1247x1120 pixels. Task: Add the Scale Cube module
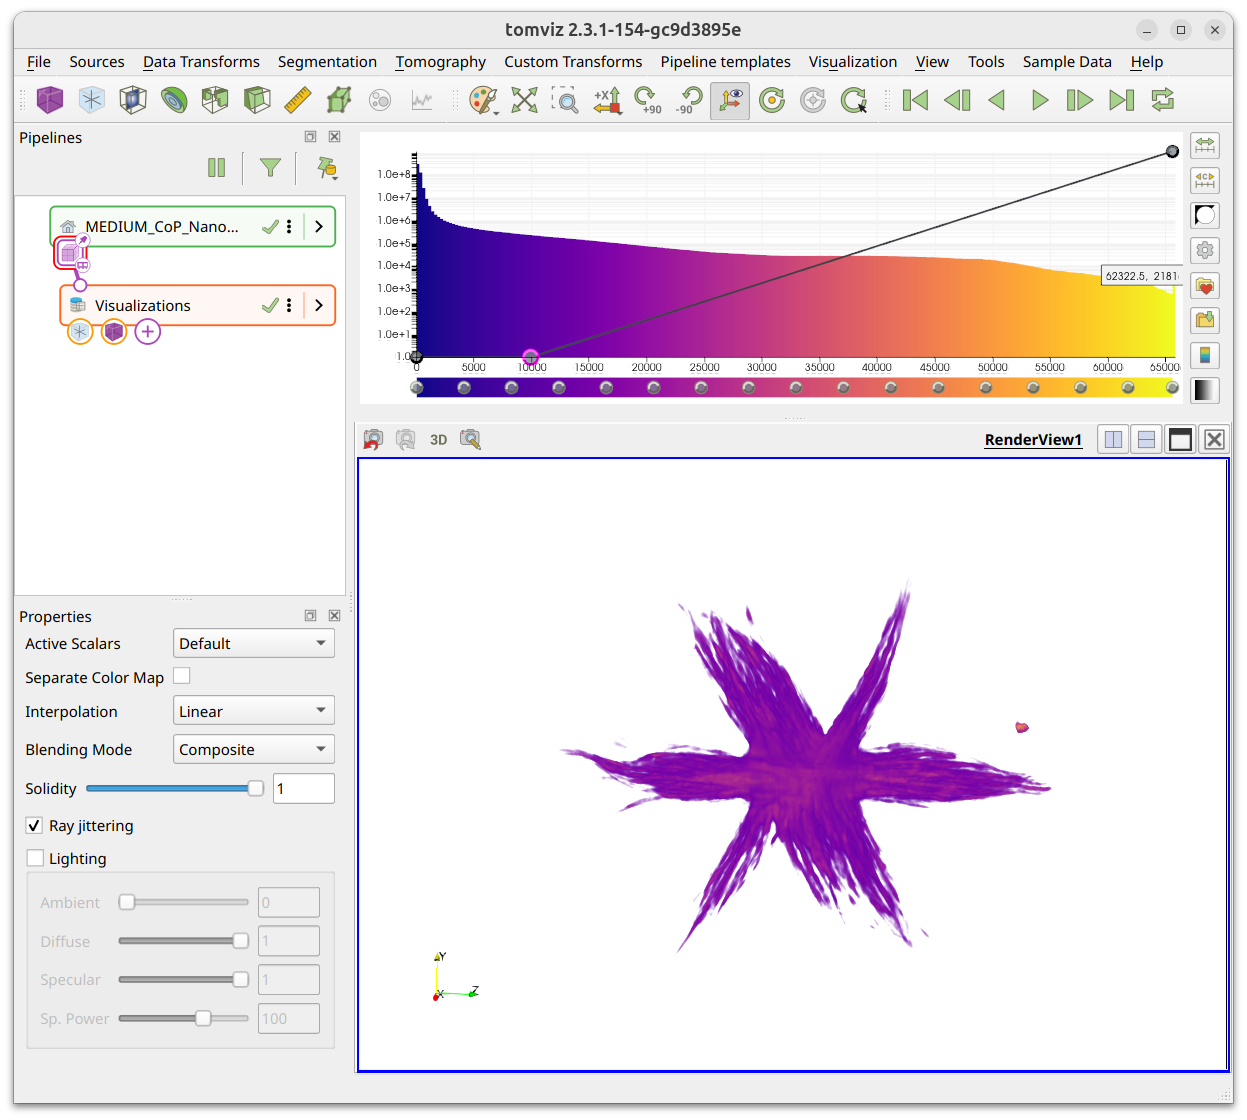click(339, 100)
